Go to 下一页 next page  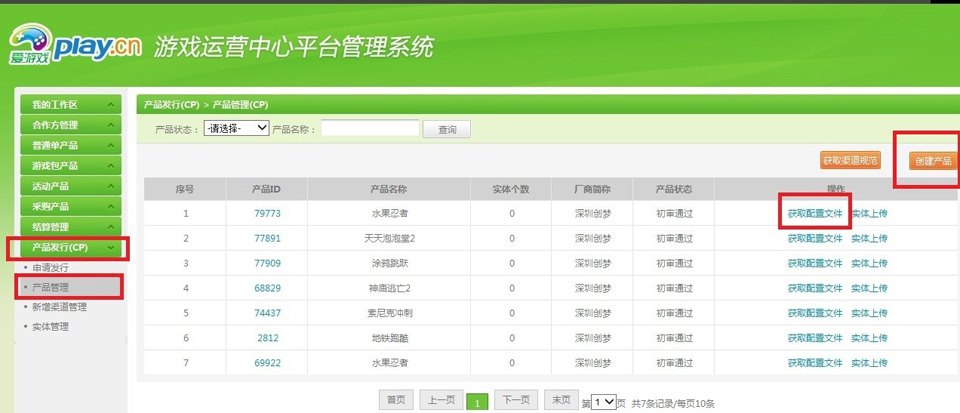coord(516,400)
